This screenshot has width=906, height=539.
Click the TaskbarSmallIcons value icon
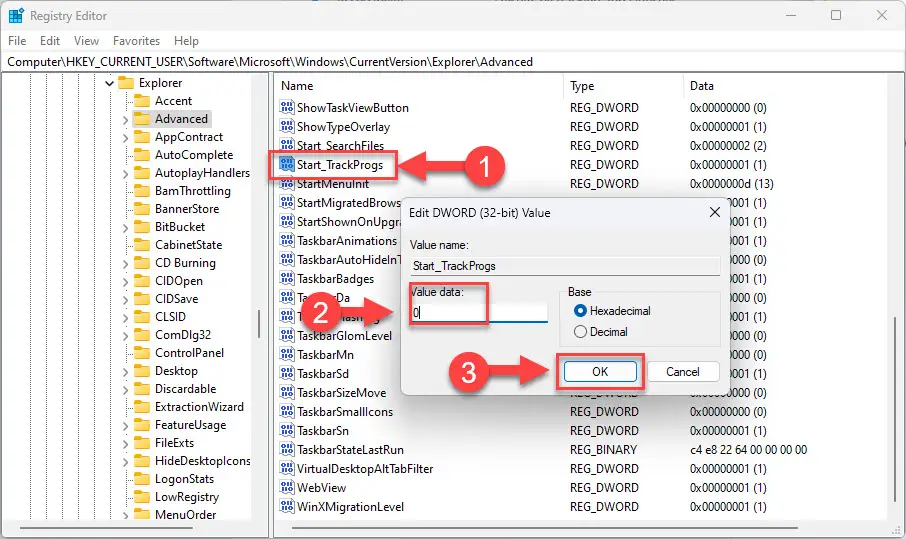[x=287, y=411]
